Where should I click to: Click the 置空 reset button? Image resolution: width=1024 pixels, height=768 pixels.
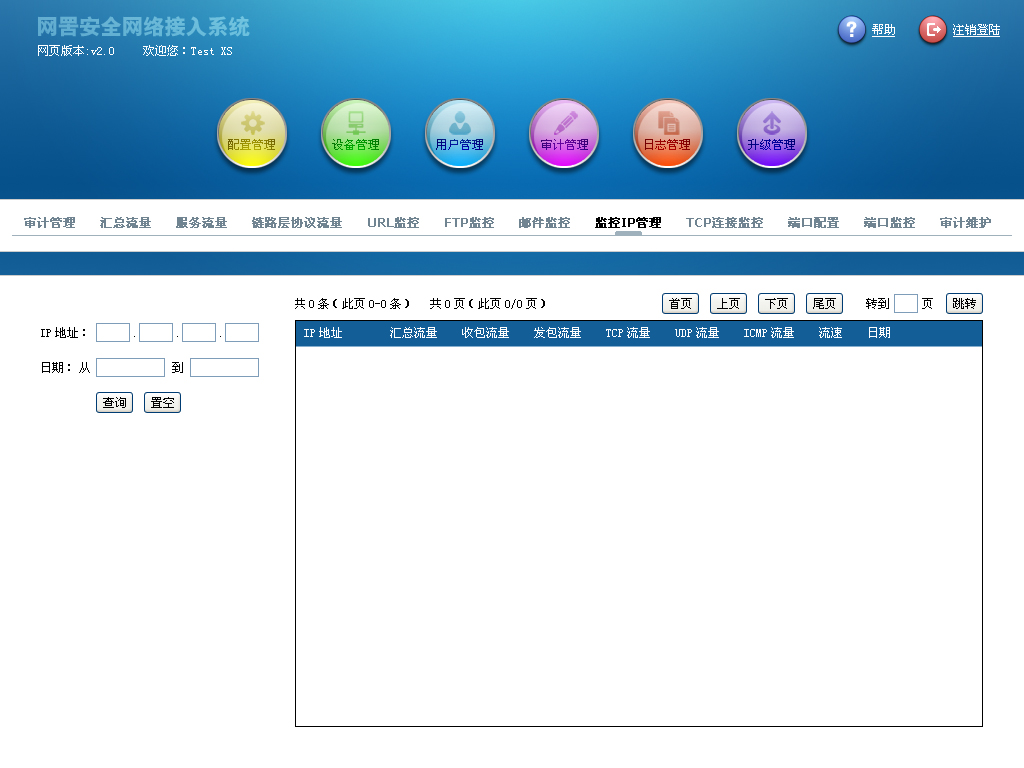(162, 403)
